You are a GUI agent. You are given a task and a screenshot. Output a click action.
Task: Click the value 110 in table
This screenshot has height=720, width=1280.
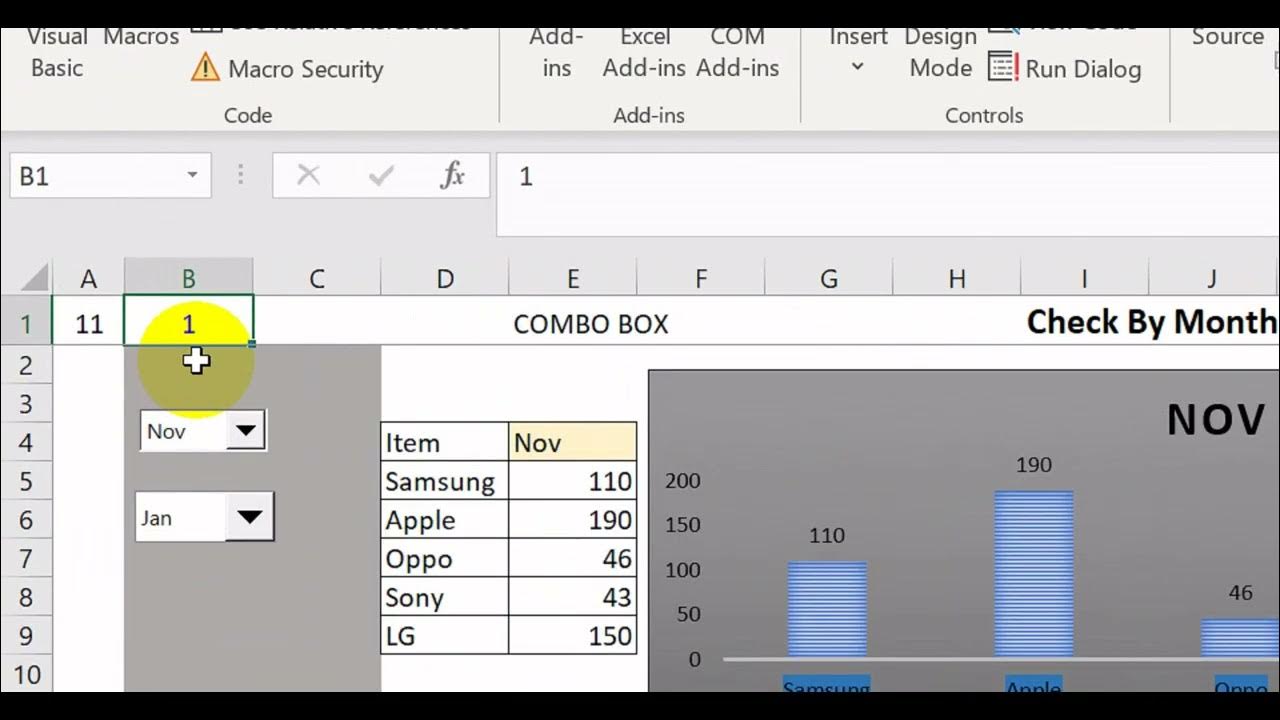click(573, 481)
